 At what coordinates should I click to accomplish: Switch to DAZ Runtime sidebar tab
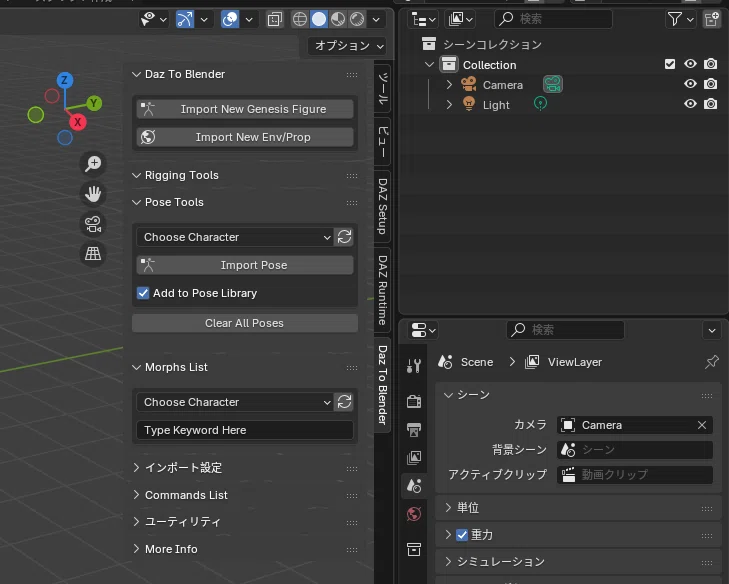(382, 290)
